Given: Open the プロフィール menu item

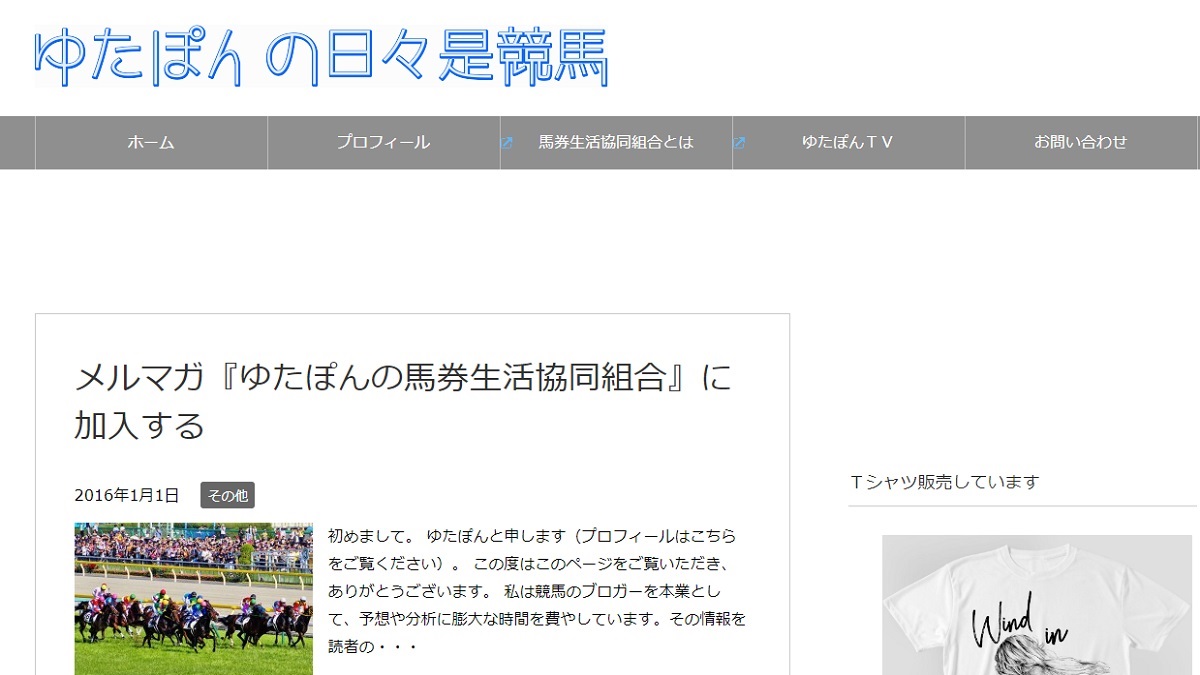Looking at the screenshot, I should pyautogui.click(x=384, y=143).
